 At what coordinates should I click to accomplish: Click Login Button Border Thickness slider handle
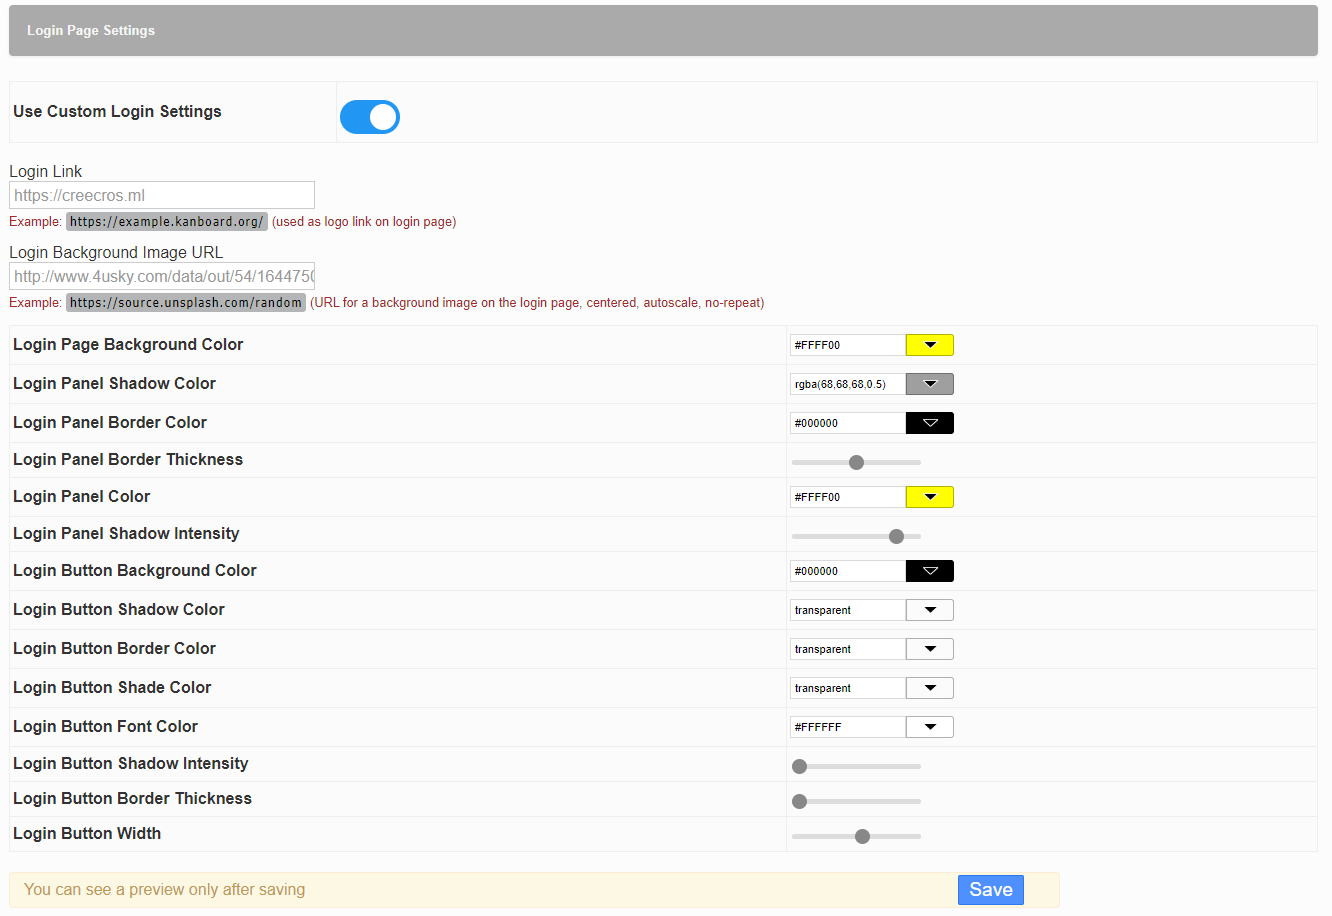click(x=799, y=801)
